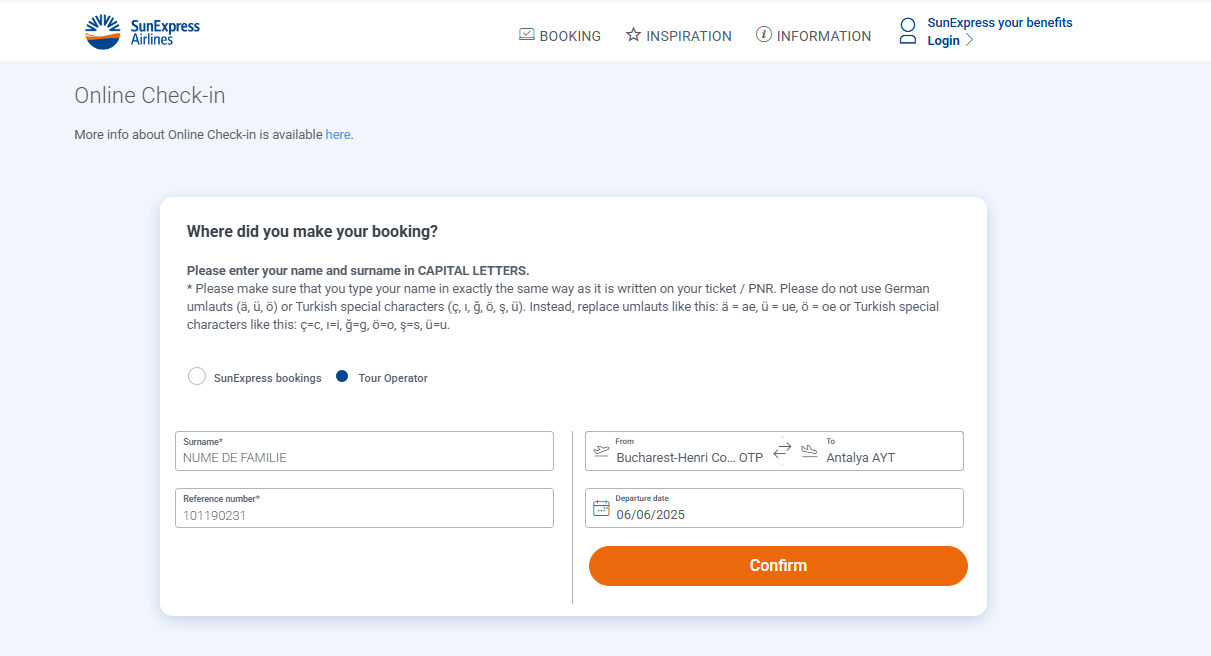Click the departing plane icon in From field

click(601, 450)
